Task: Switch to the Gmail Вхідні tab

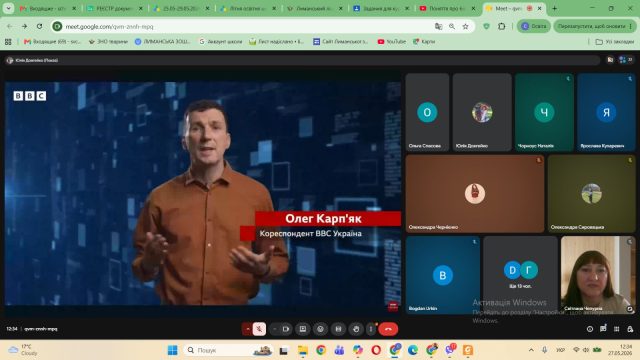Action: (48, 8)
